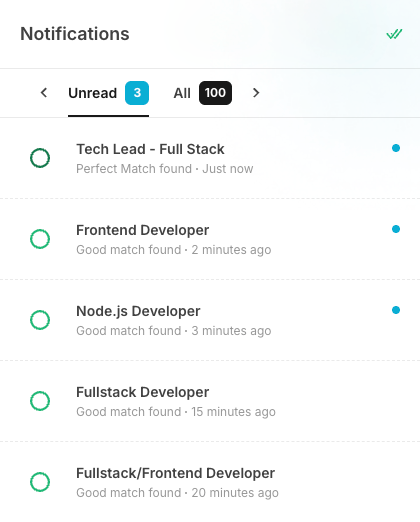Screen dimensions: 420x522
Task: Select circle for Tech Lead - Full Stack
Action: point(40,158)
